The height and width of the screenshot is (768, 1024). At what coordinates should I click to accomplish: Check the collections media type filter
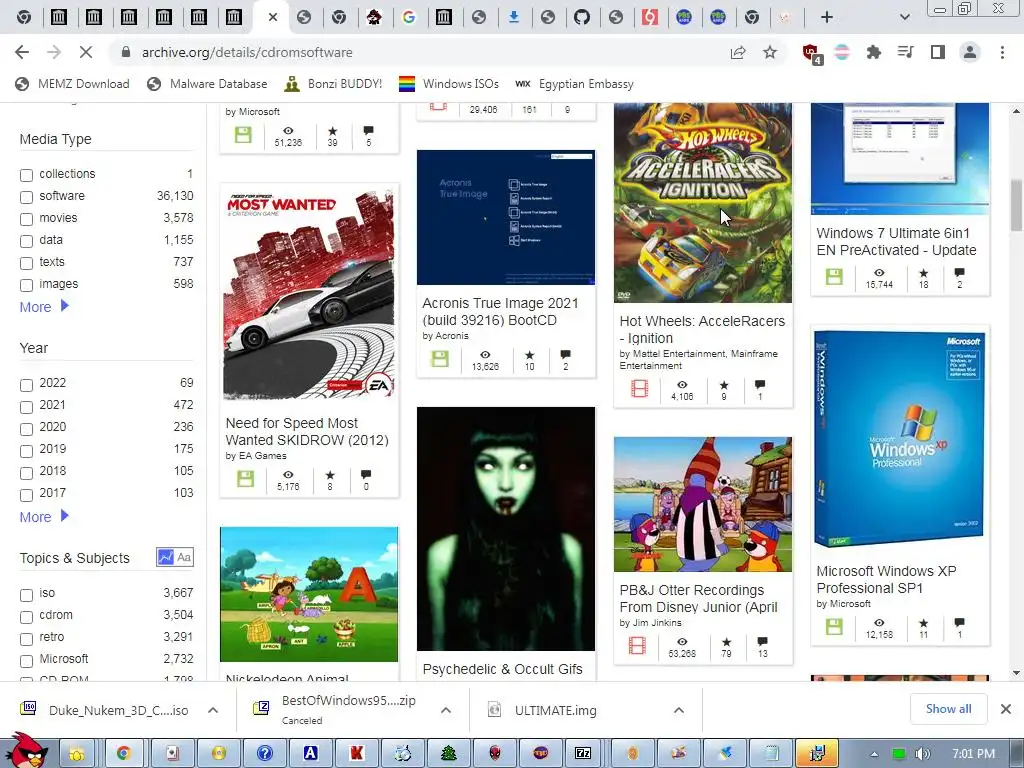pyautogui.click(x=26, y=175)
